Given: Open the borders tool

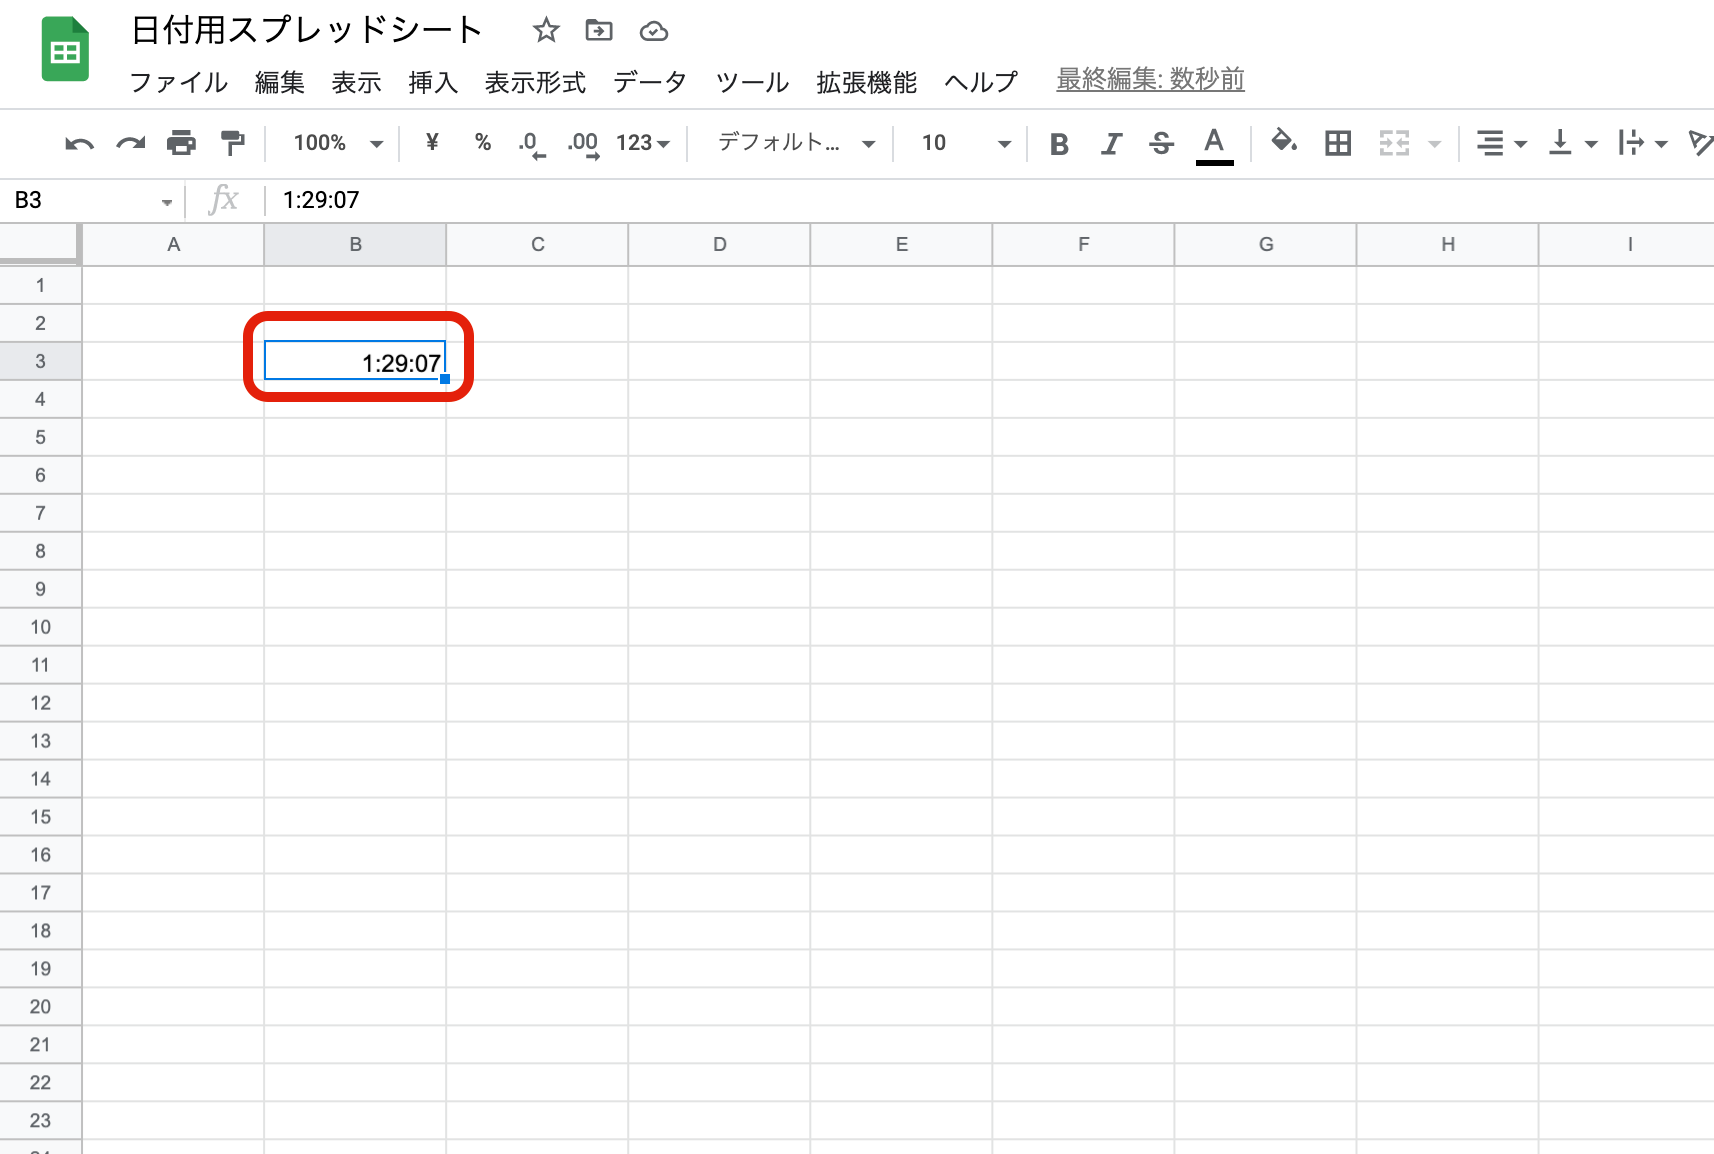Looking at the screenshot, I should pyautogui.click(x=1338, y=143).
